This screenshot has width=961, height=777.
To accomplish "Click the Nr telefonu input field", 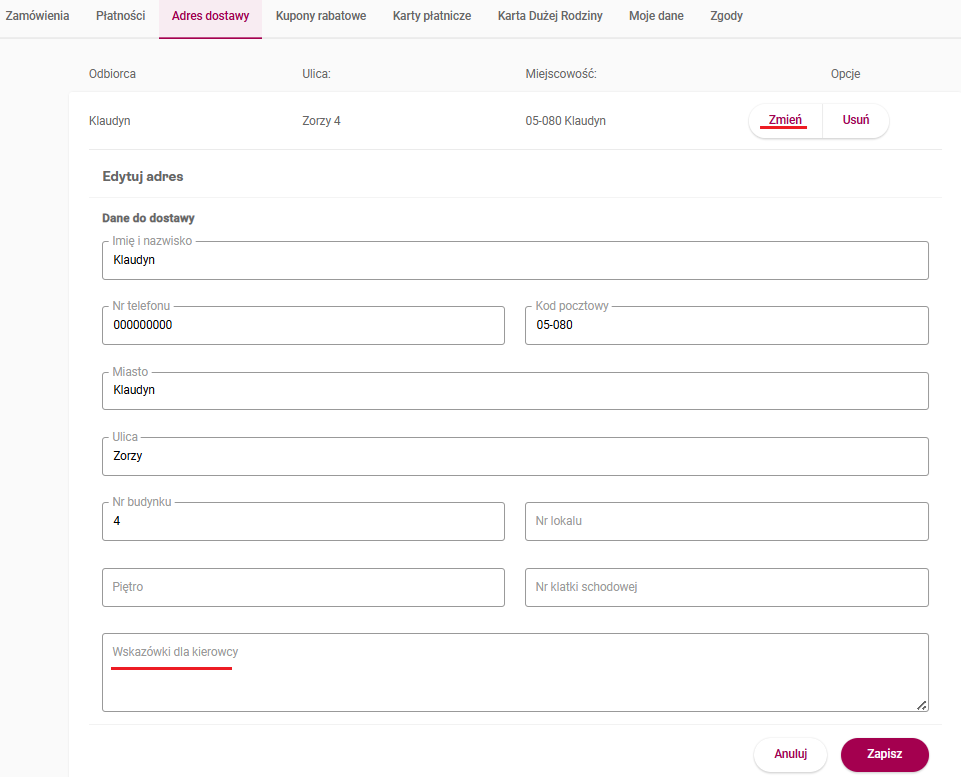I will pos(303,326).
